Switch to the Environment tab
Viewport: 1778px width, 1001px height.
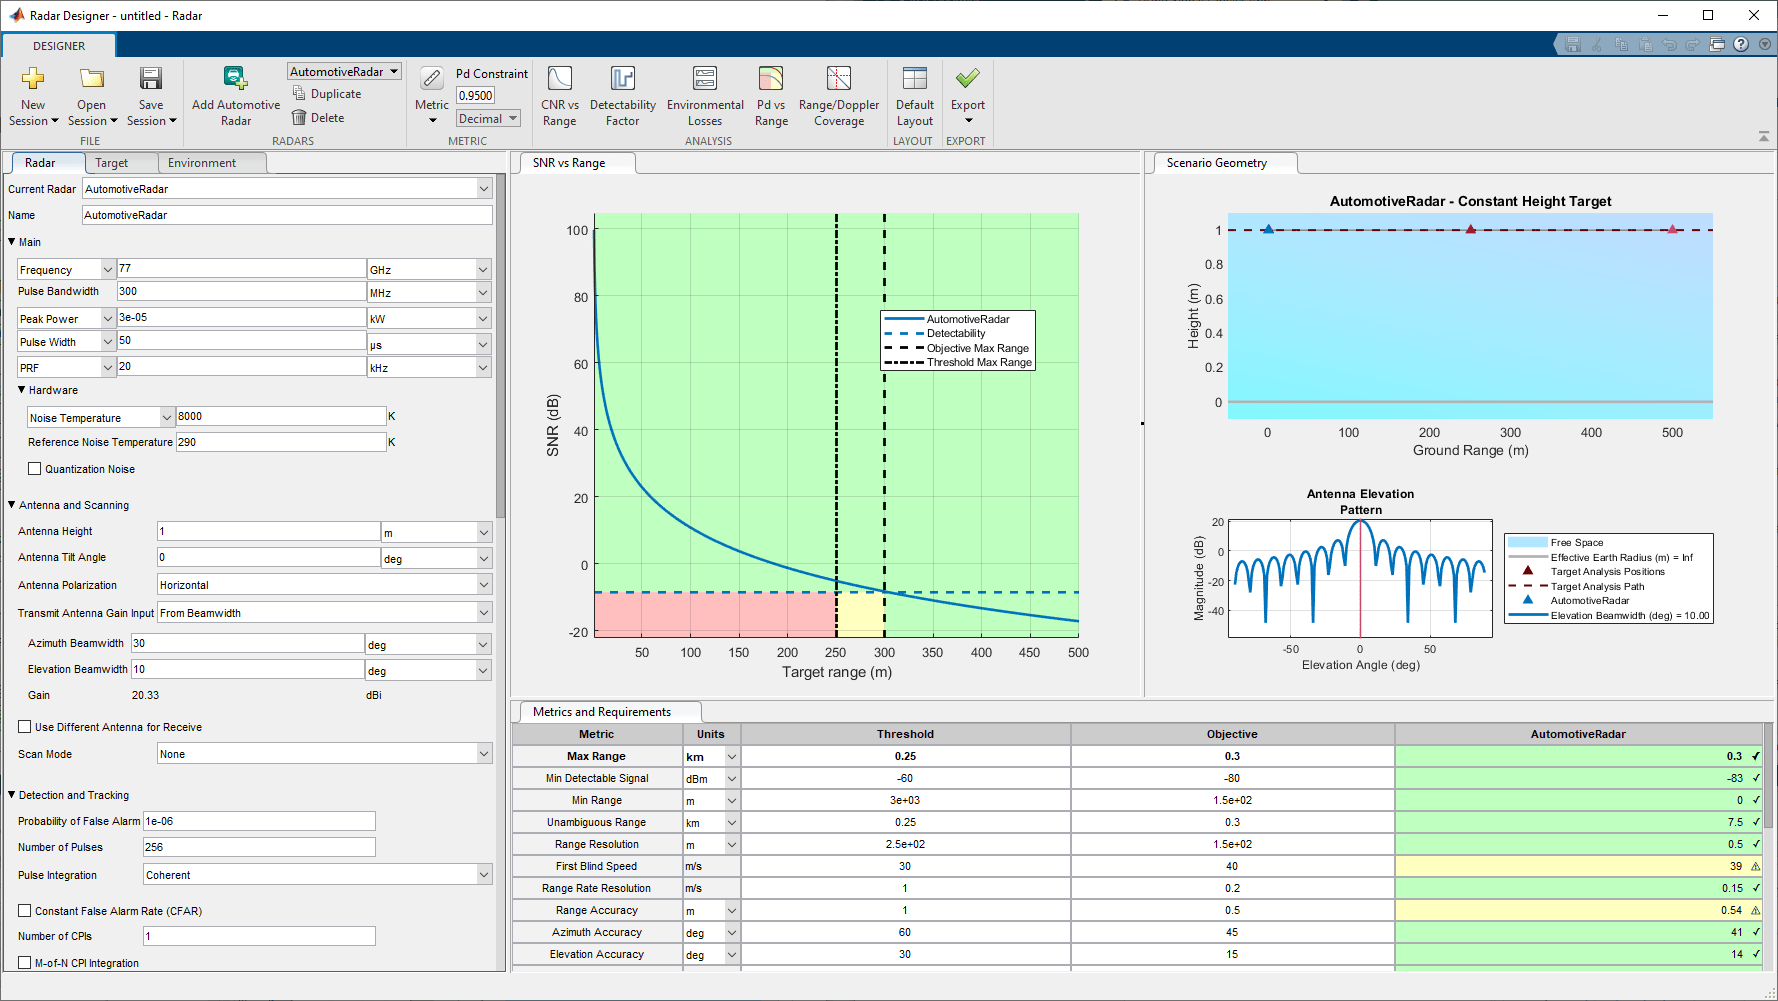tap(203, 162)
